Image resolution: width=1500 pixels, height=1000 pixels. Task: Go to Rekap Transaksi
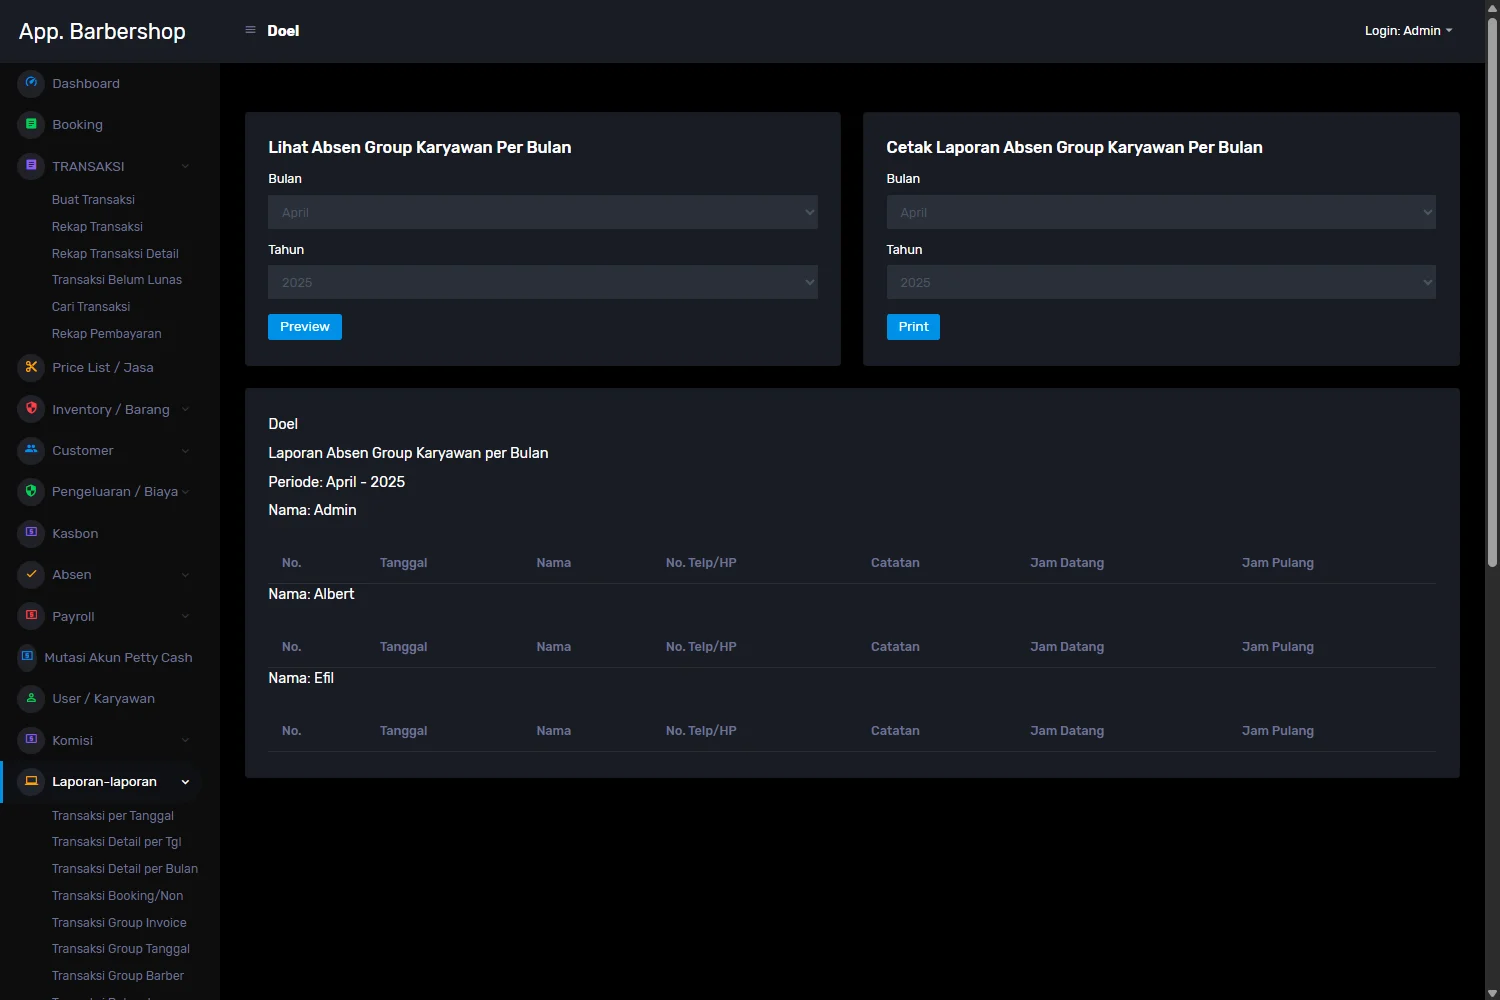pos(97,227)
